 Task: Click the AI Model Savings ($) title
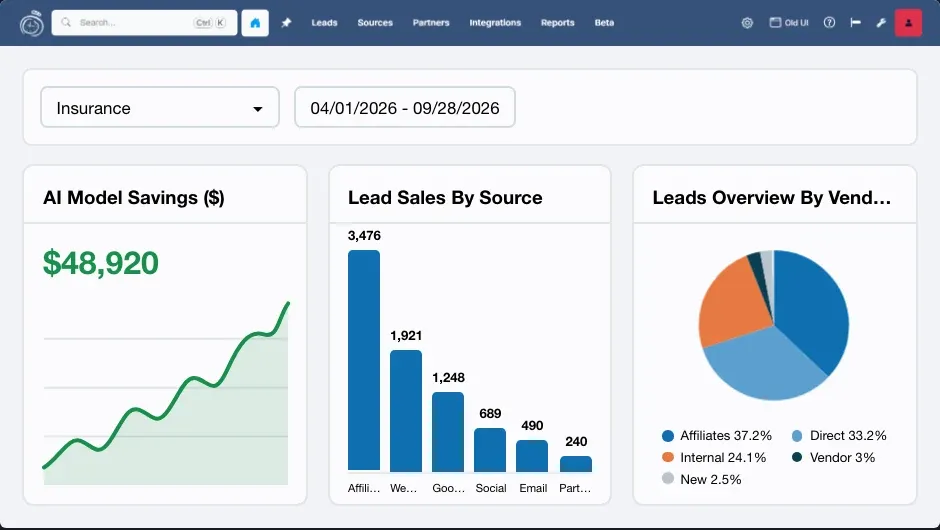pos(134,198)
